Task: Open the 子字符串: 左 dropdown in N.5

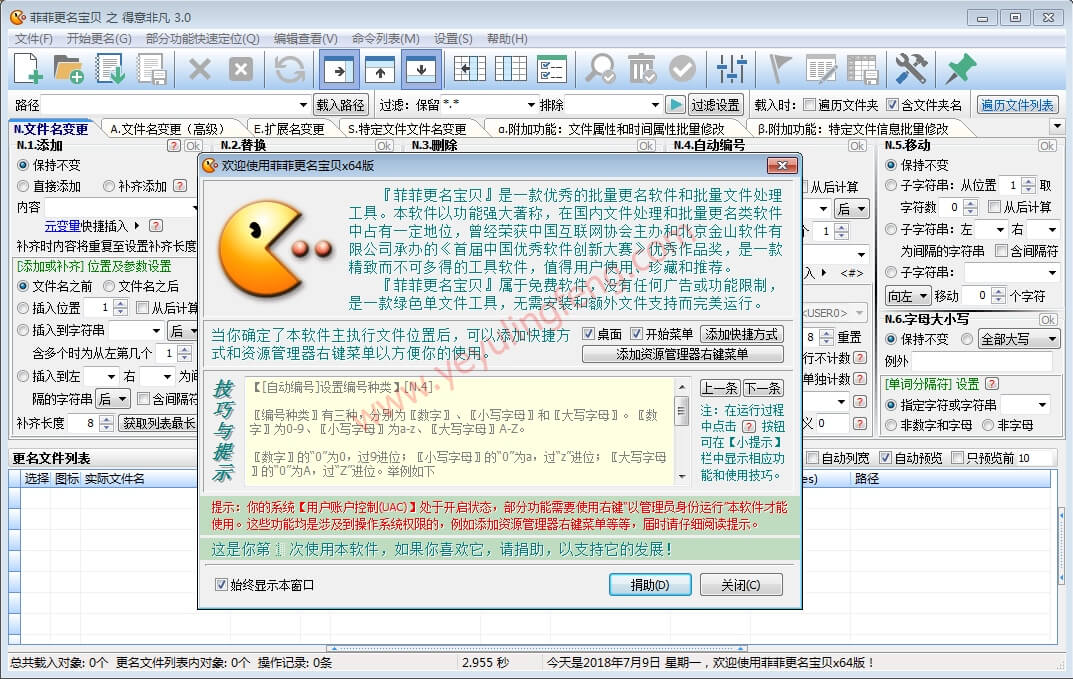Action: click(x=1000, y=229)
